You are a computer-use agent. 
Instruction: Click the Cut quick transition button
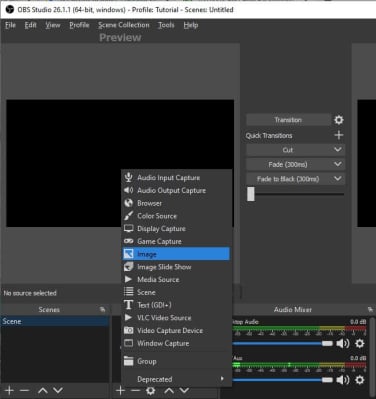pyautogui.click(x=288, y=150)
